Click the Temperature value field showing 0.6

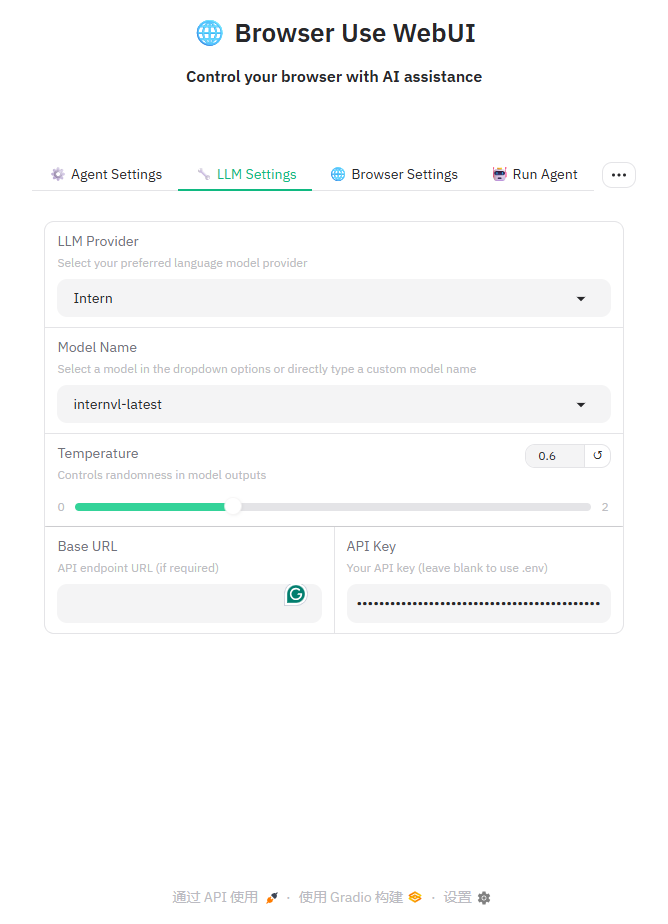(554, 456)
